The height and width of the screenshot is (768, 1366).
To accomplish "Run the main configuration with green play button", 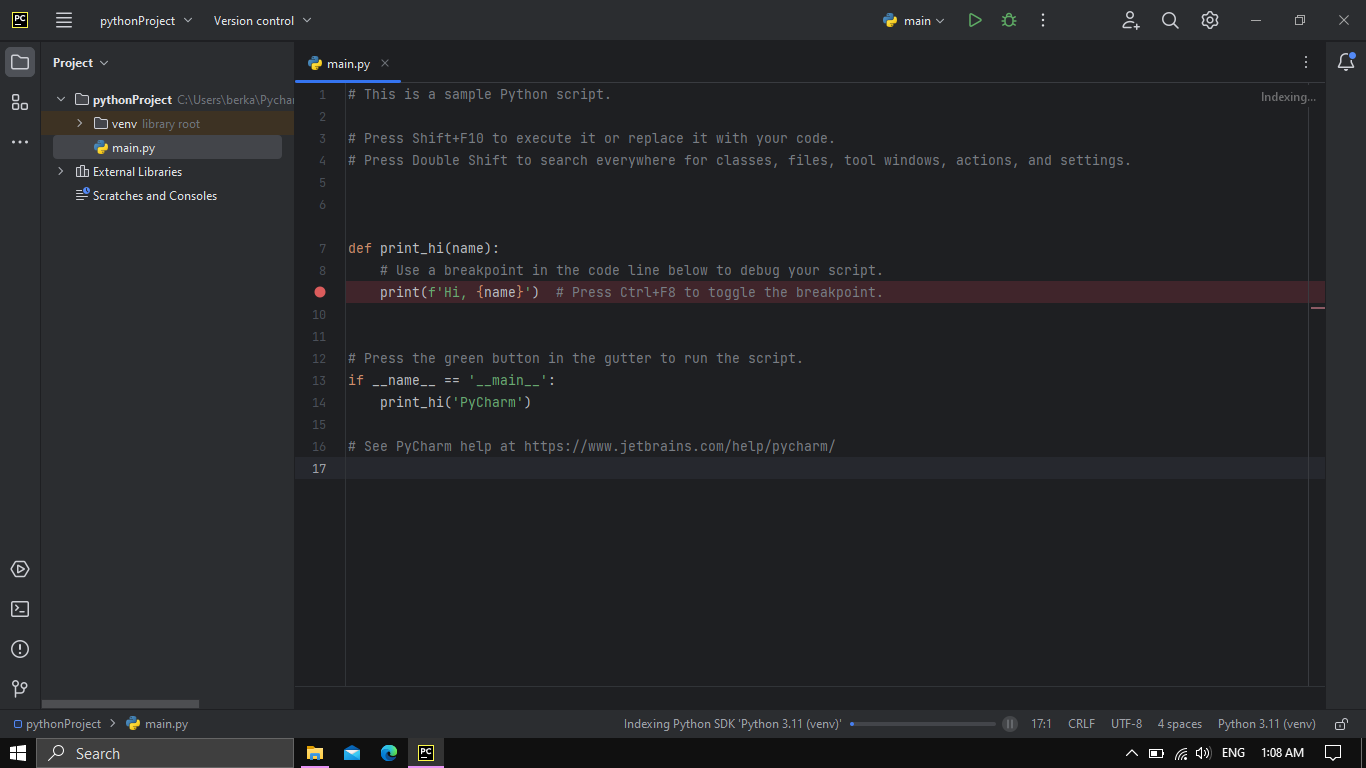I will (975, 20).
